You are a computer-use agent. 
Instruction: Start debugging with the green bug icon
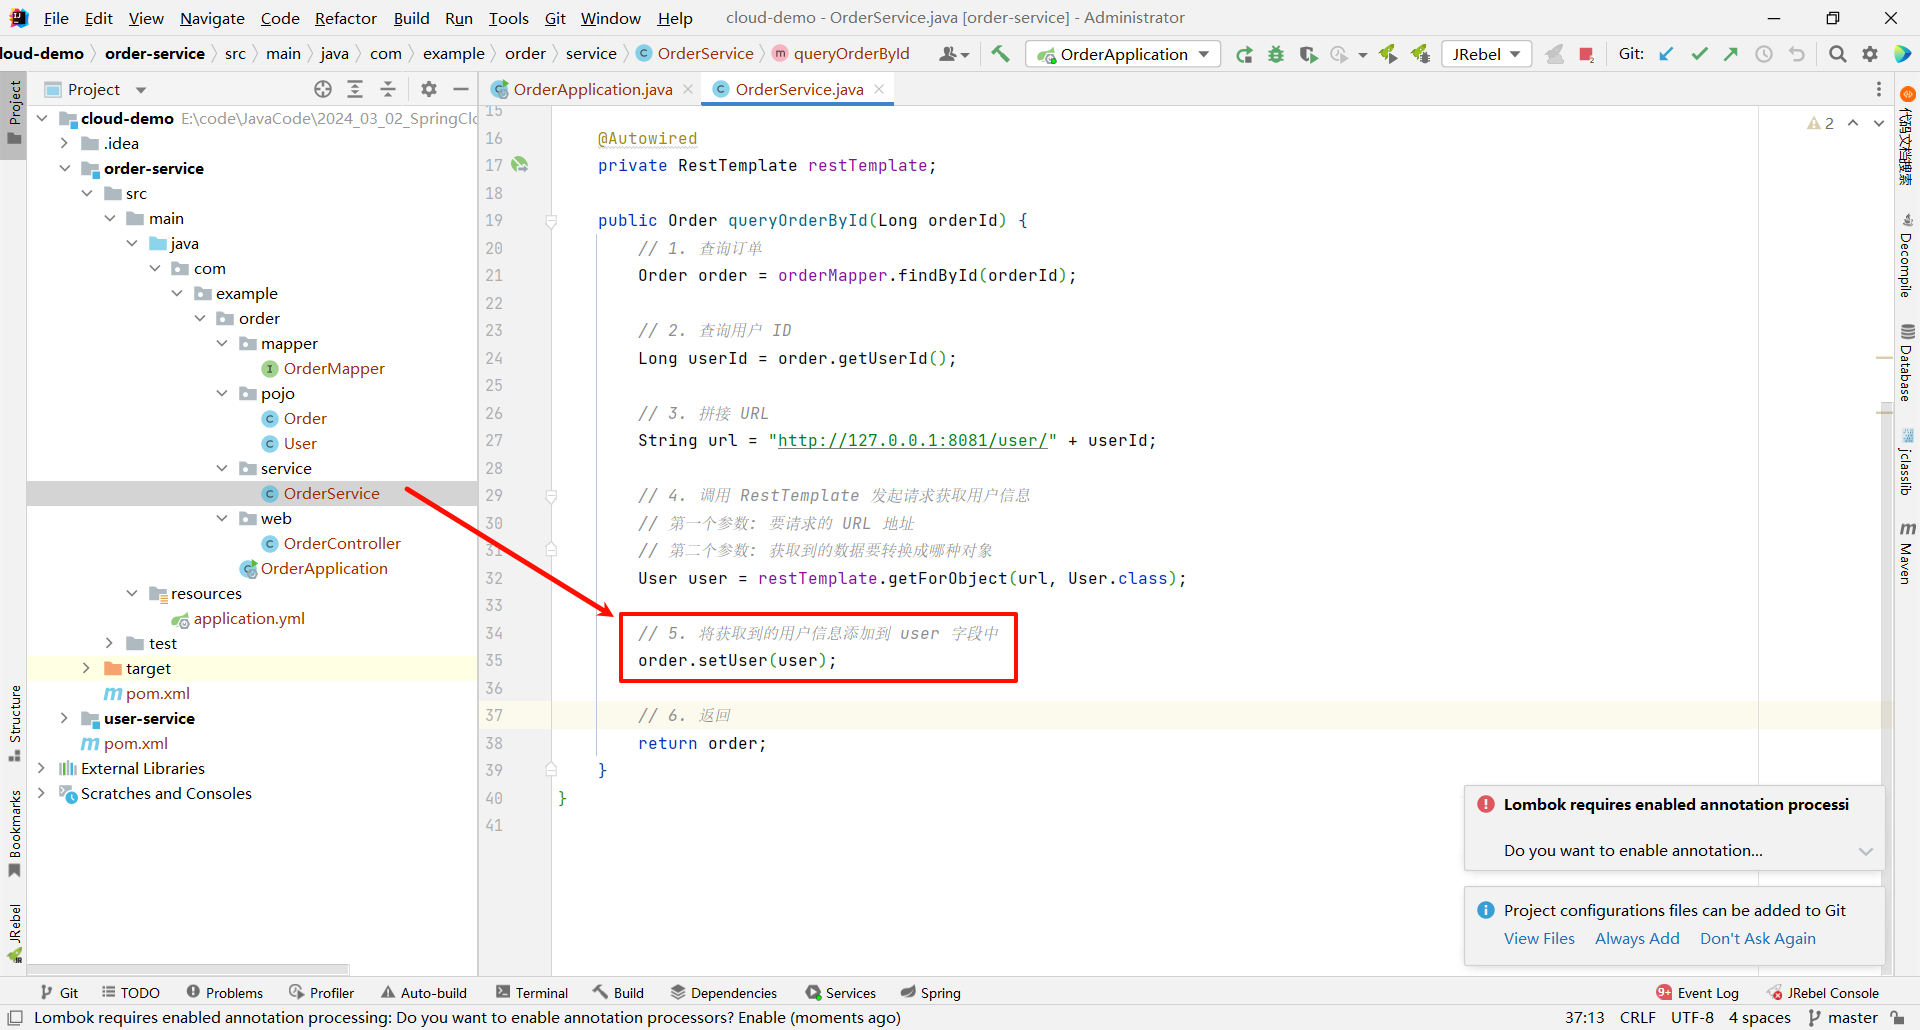[x=1276, y=55]
